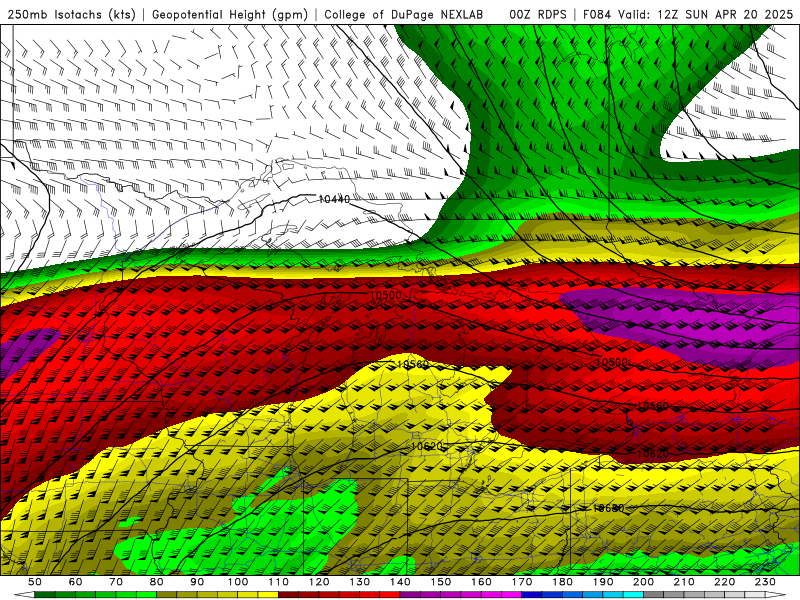
Task: Click the 120 label on the color scale
Action: [x=319, y=582]
